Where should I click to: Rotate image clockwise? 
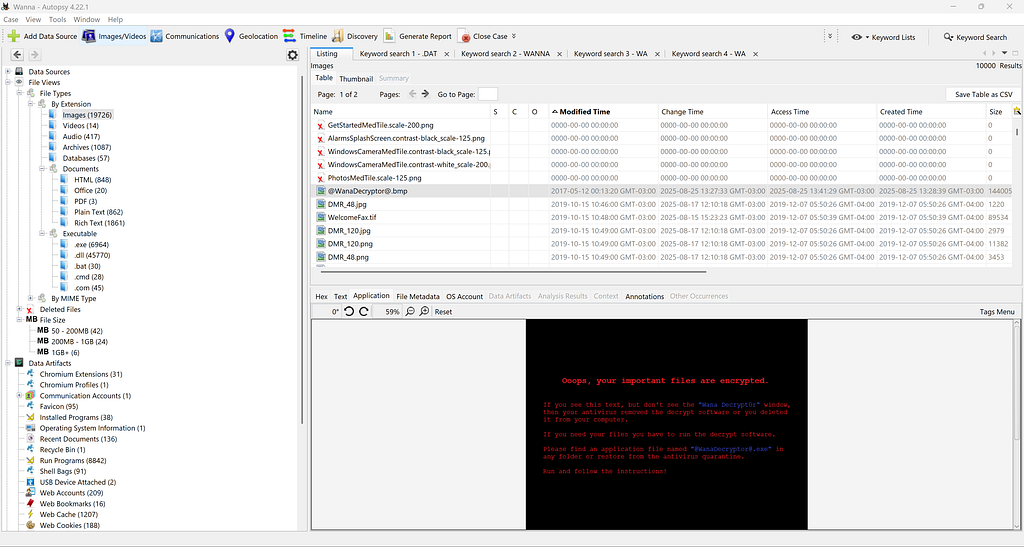click(364, 311)
